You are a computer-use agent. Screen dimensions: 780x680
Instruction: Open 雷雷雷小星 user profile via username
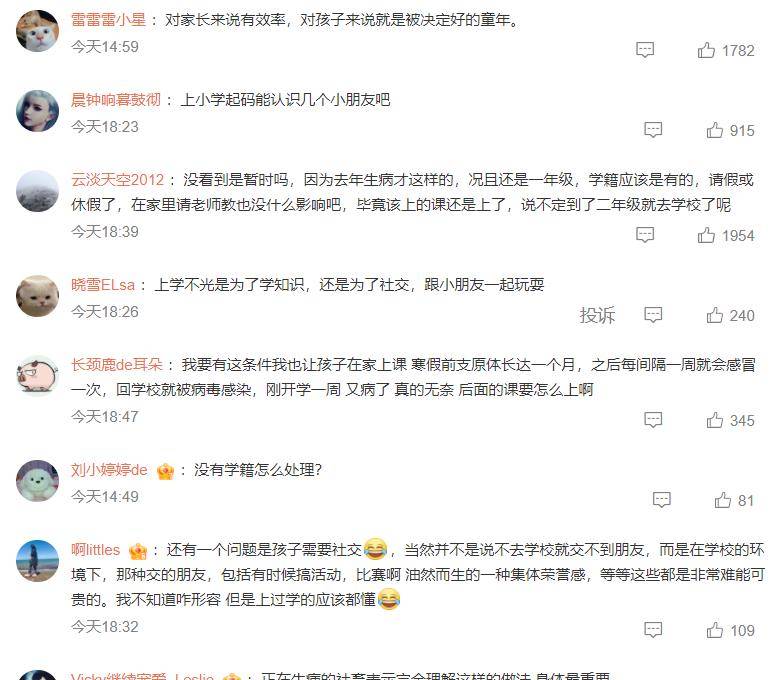[108, 20]
